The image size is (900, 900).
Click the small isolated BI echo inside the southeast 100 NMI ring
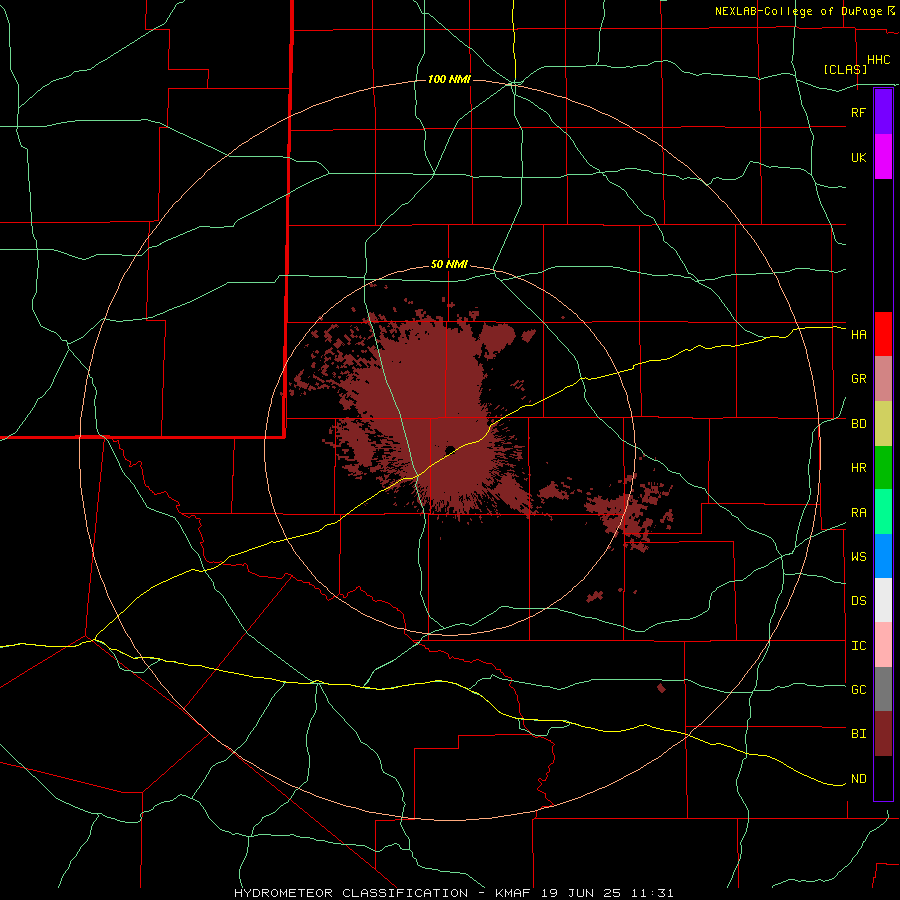(661, 687)
